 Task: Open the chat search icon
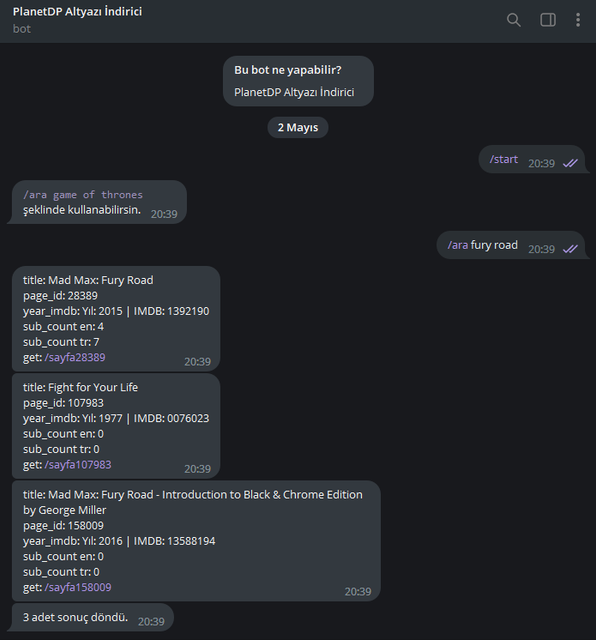[x=513, y=20]
